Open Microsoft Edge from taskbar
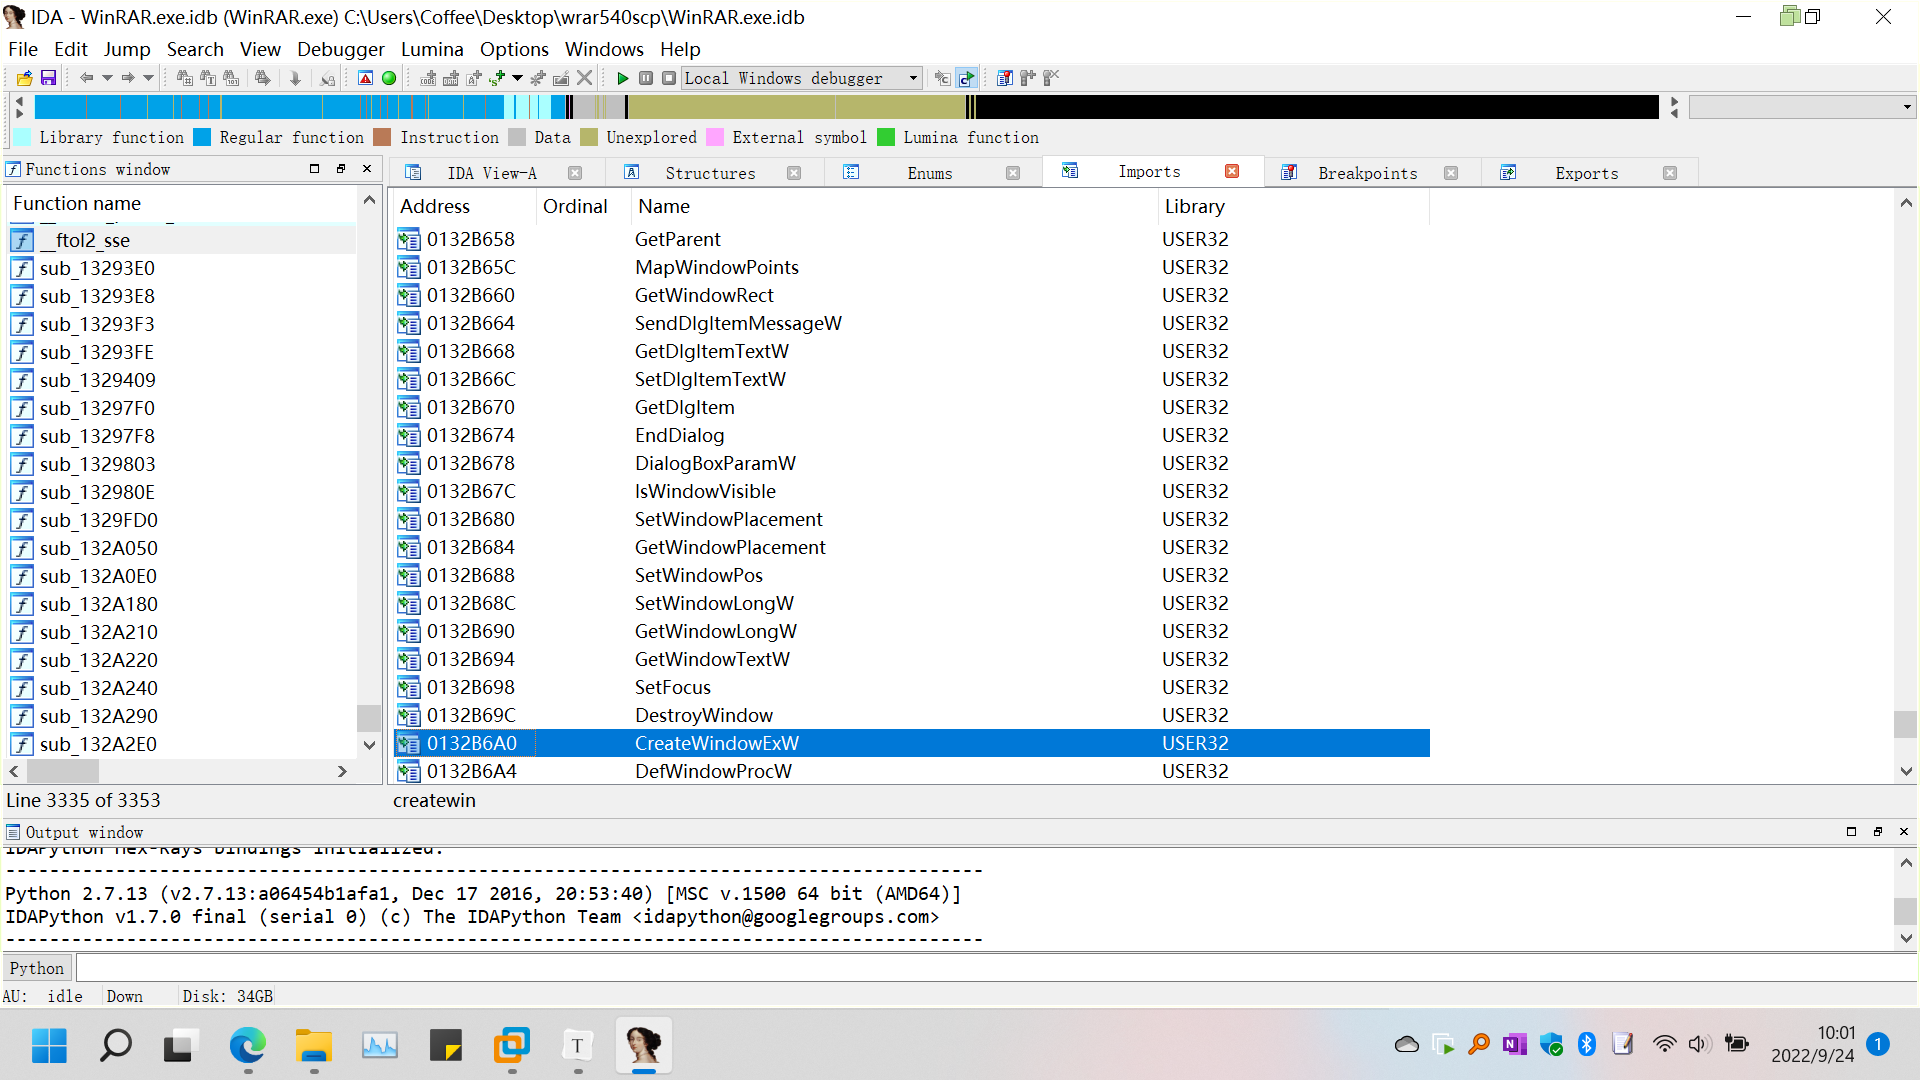This screenshot has width=1920, height=1080. pos(247,1046)
